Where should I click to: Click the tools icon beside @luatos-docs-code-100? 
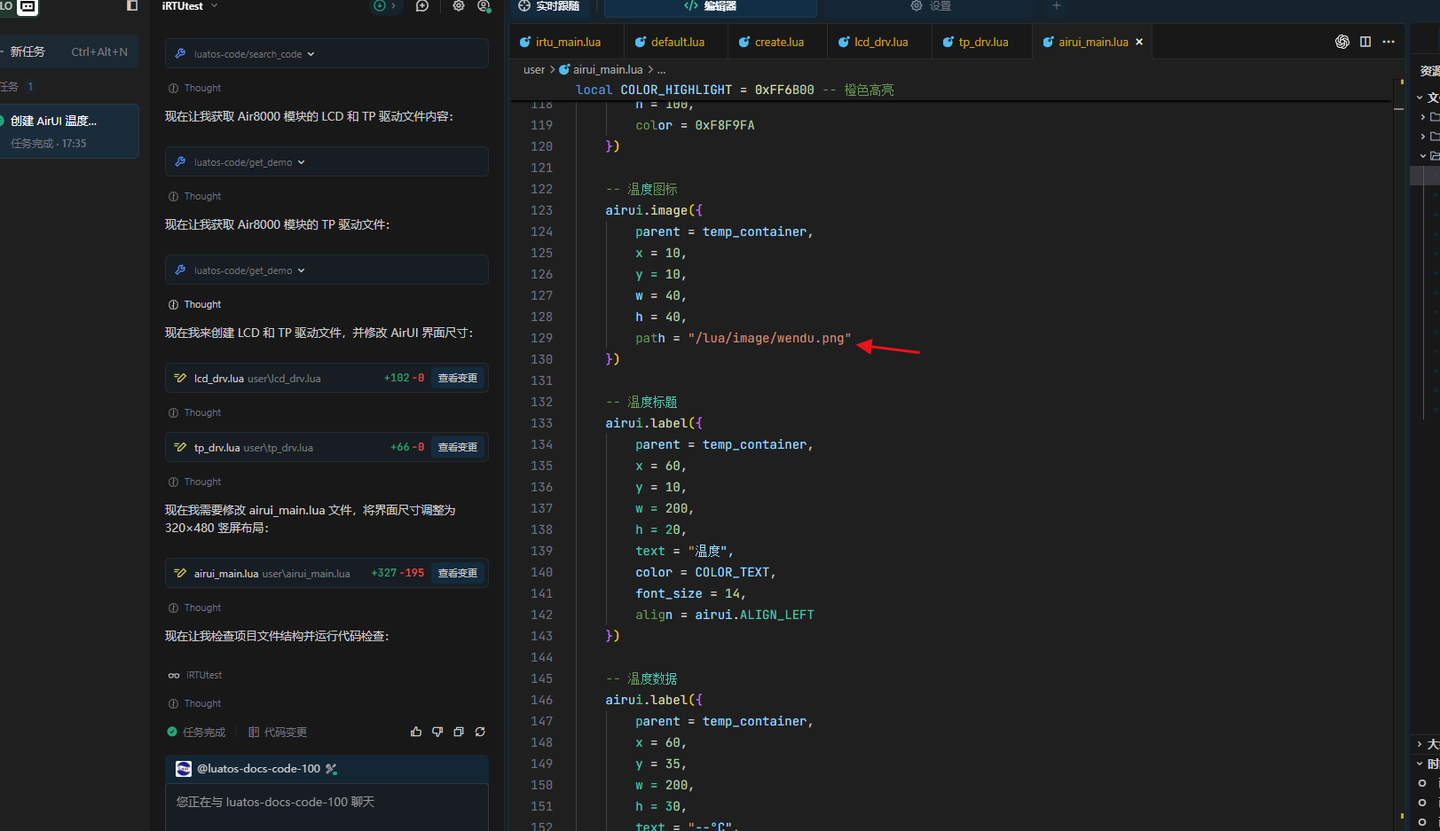click(331, 769)
